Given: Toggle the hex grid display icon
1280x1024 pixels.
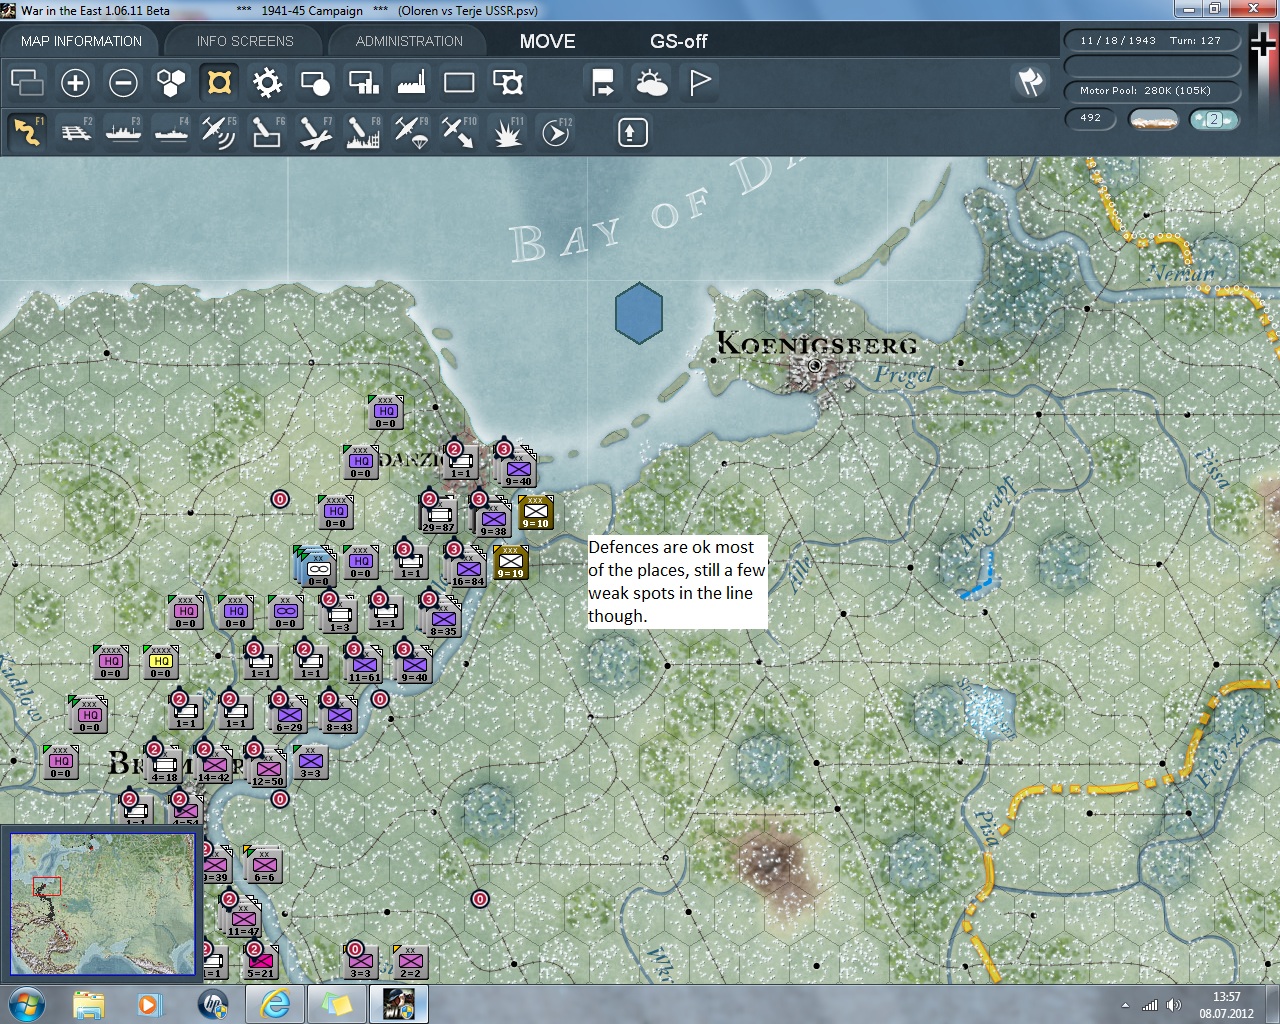Looking at the screenshot, I should pos(171,82).
